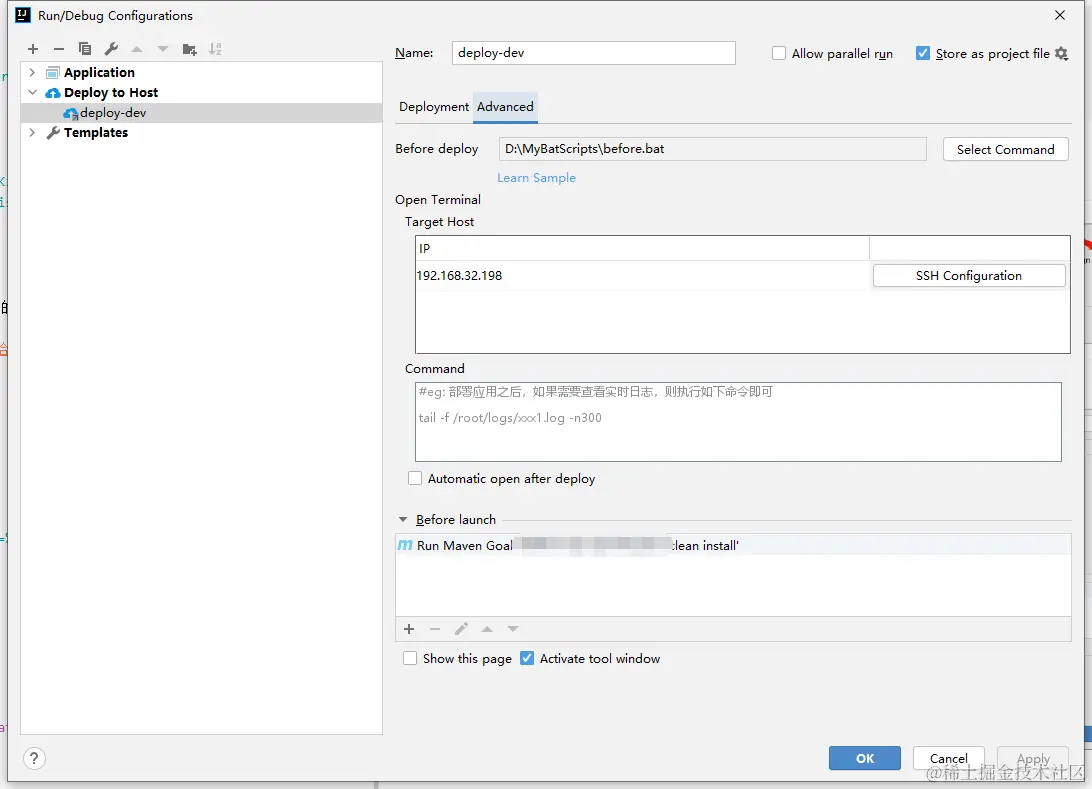Screen dimensions: 1092x789
Task: Click the Apply button
Action: click(1033, 758)
